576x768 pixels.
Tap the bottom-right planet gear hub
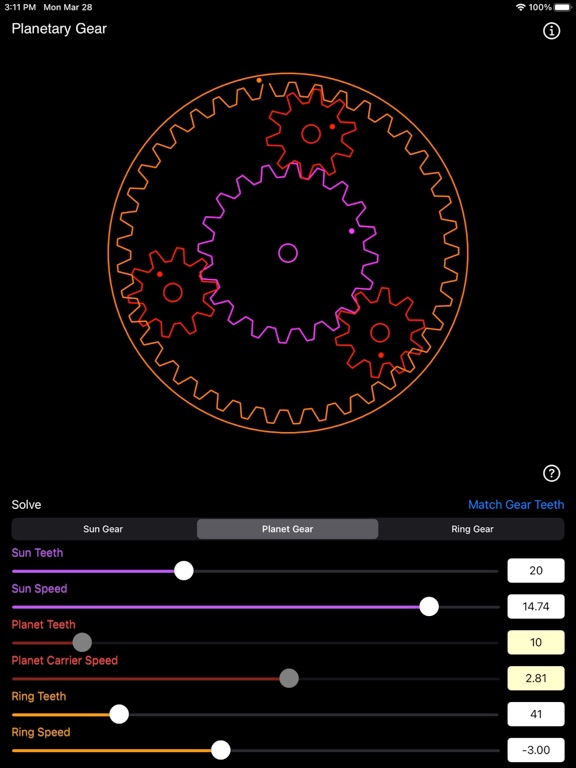pyautogui.click(x=380, y=333)
